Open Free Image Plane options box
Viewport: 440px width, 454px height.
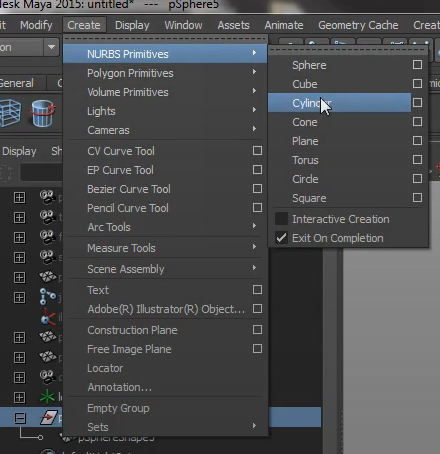point(257,349)
